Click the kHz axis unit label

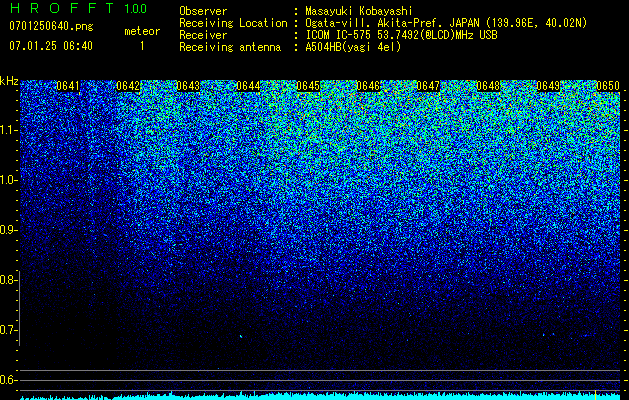coord(9,81)
